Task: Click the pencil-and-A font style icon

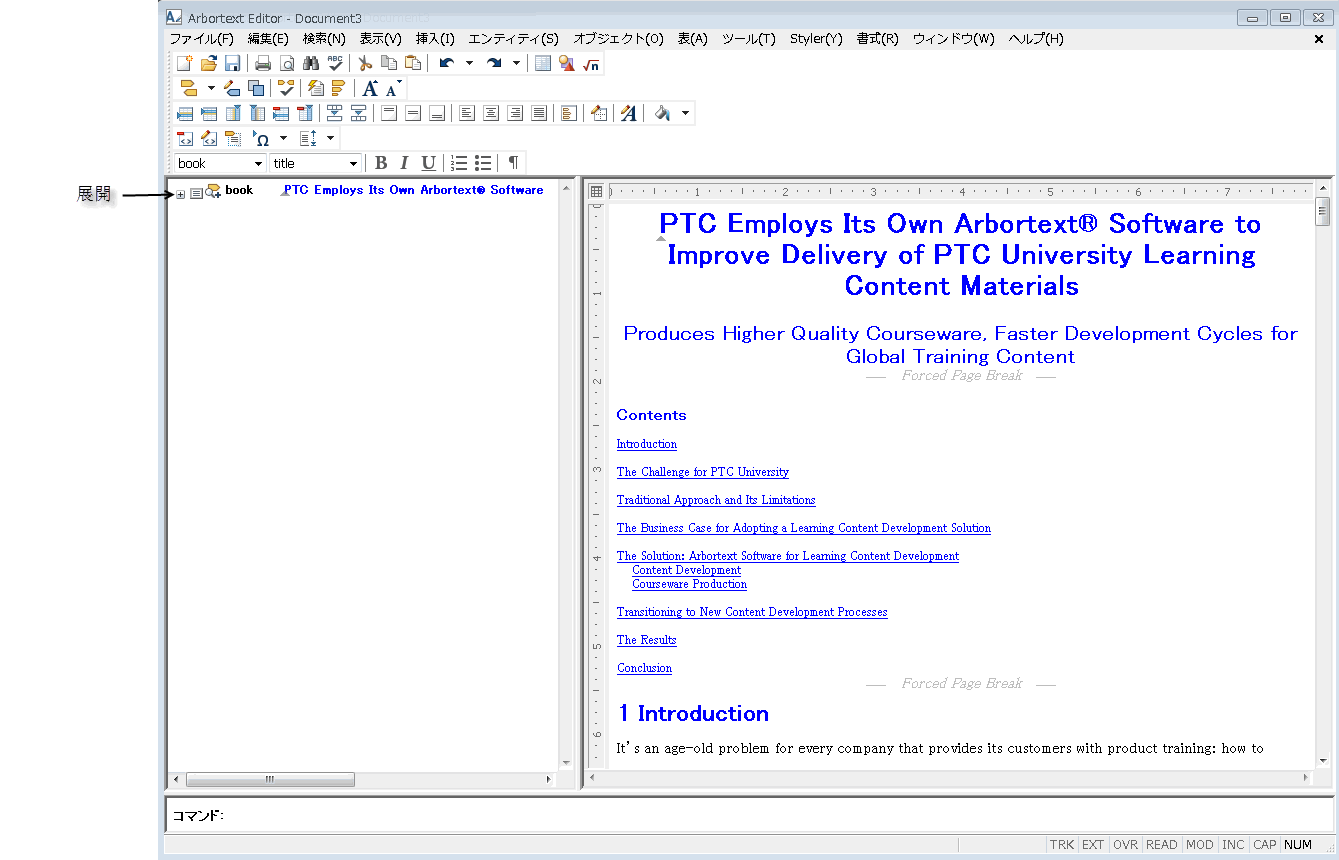Action: point(628,113)
